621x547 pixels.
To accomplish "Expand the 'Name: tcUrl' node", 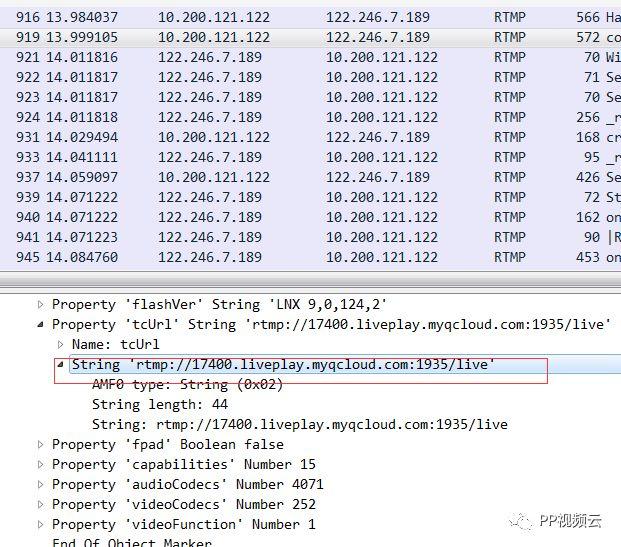I will (61, 344).
